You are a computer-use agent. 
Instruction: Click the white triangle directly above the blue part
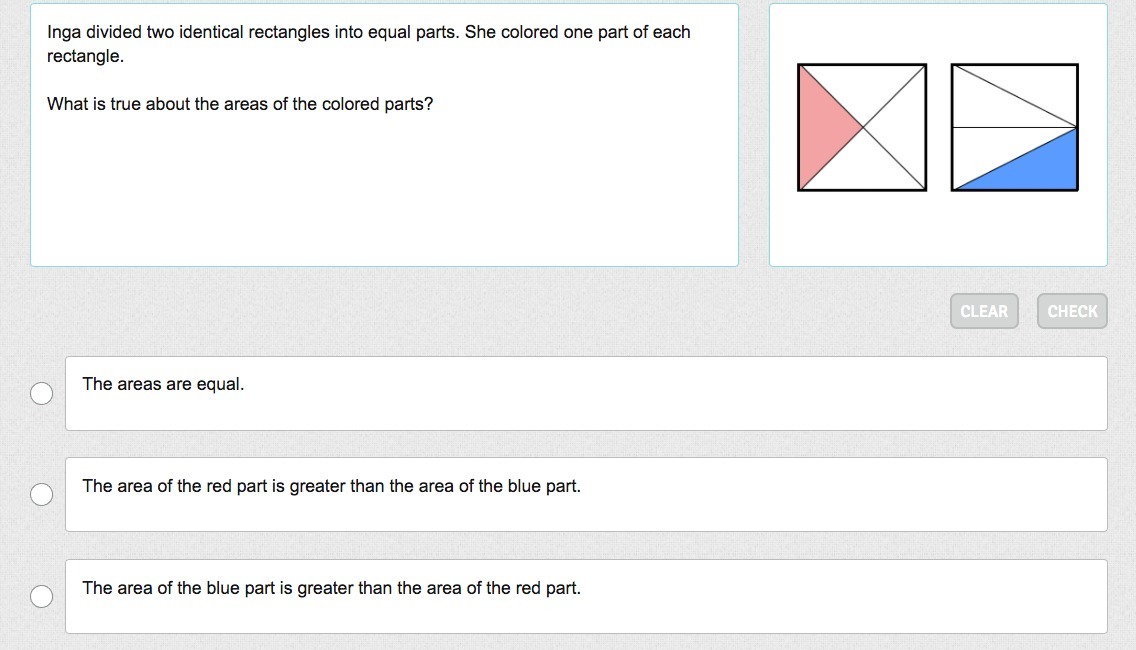click(993, 148)
